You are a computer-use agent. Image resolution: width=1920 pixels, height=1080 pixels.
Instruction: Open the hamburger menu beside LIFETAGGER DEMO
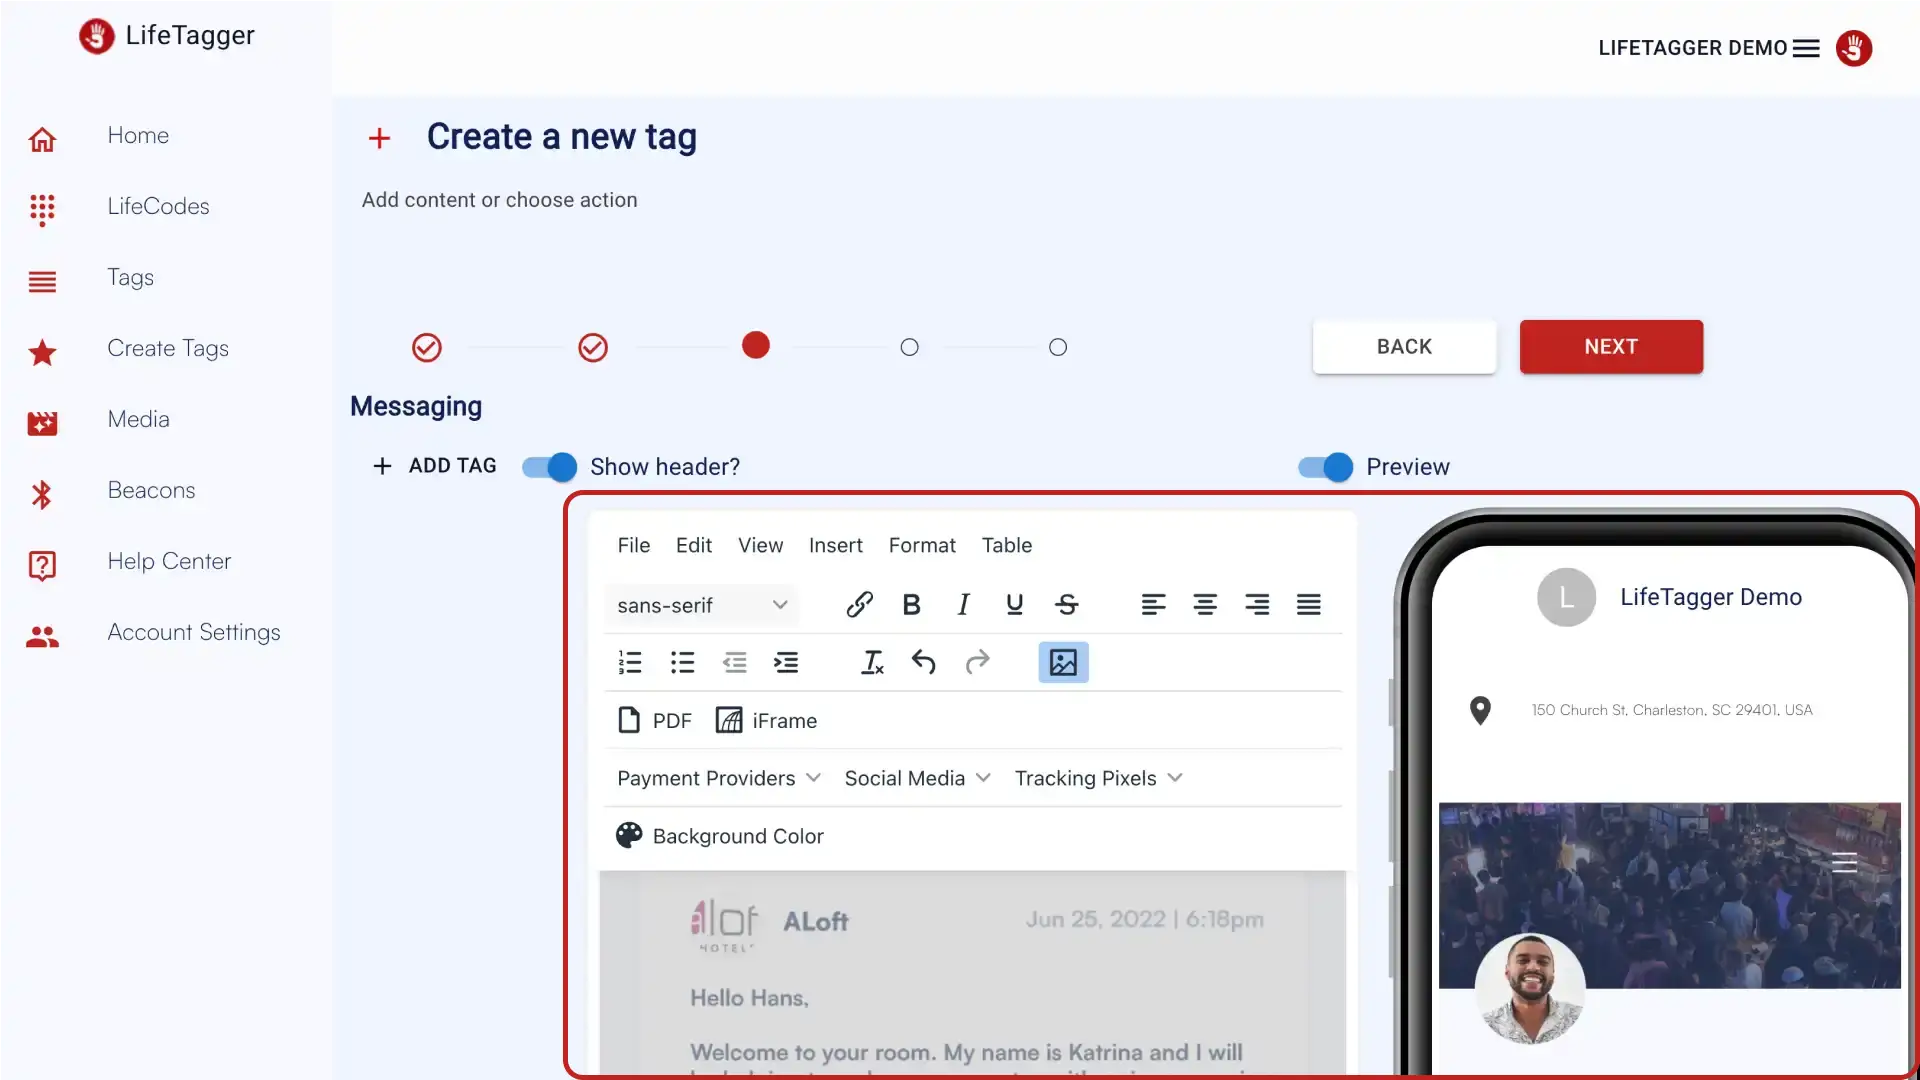pos(1806,48)
